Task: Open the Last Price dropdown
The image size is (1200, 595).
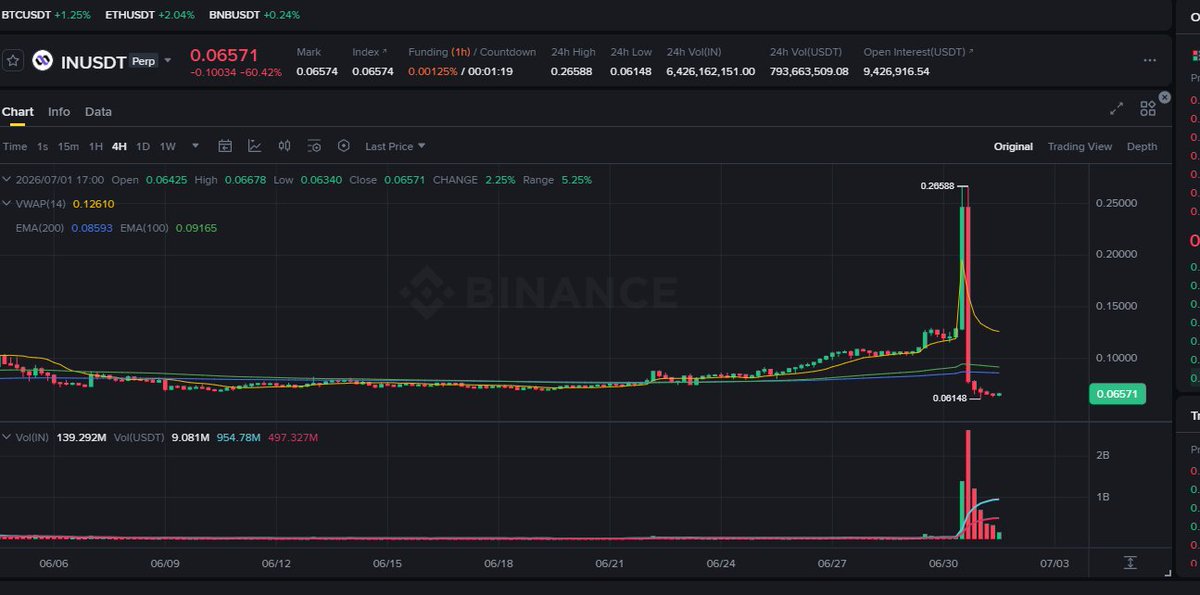Action: click(395, 146)
